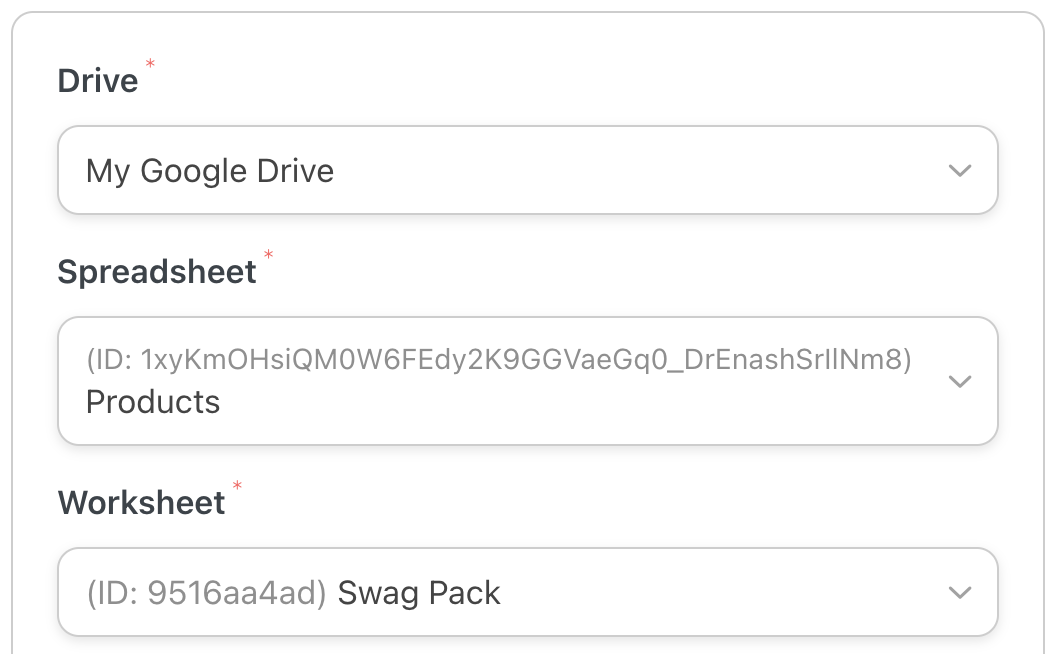Click the required asterisk next to Worksheet
The image size is (1056, 654).
[237, 487]
